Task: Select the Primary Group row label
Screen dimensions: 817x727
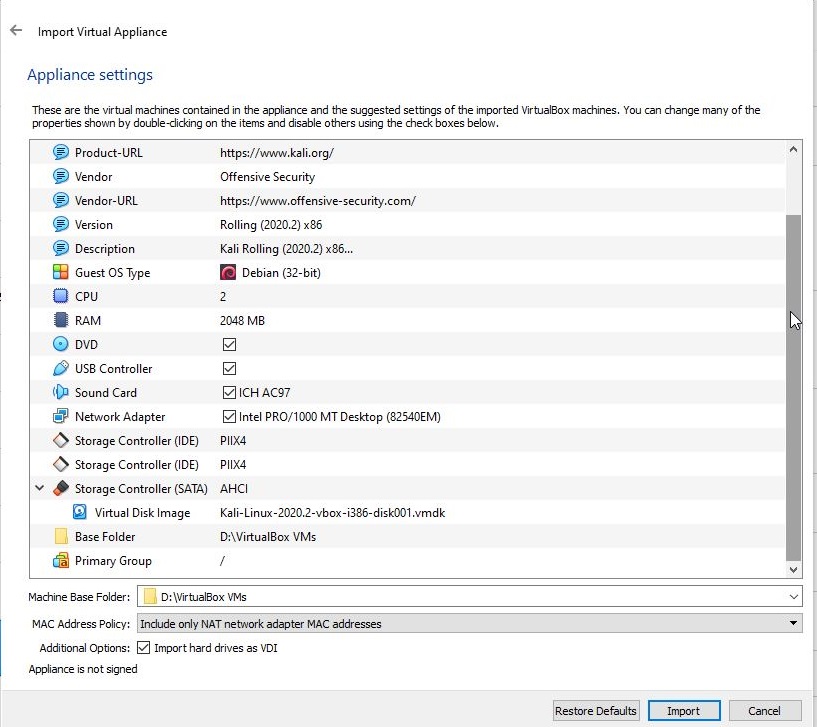Action: pos(113,560)
